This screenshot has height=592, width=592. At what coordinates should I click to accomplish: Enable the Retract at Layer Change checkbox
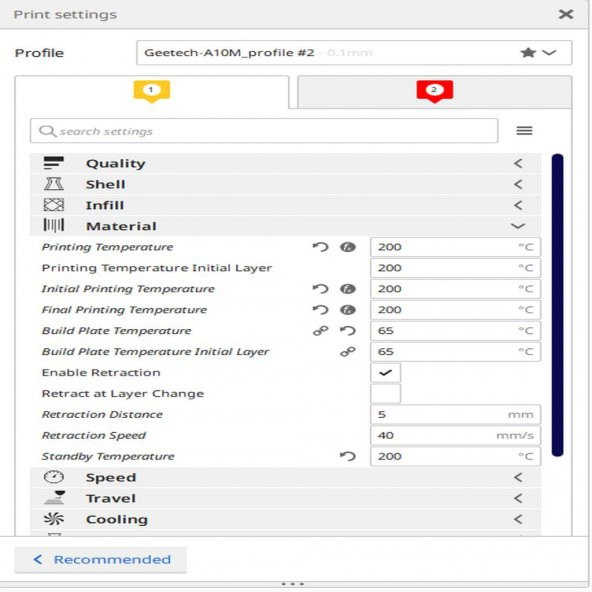pyautogui.click(x=385, y=394)
